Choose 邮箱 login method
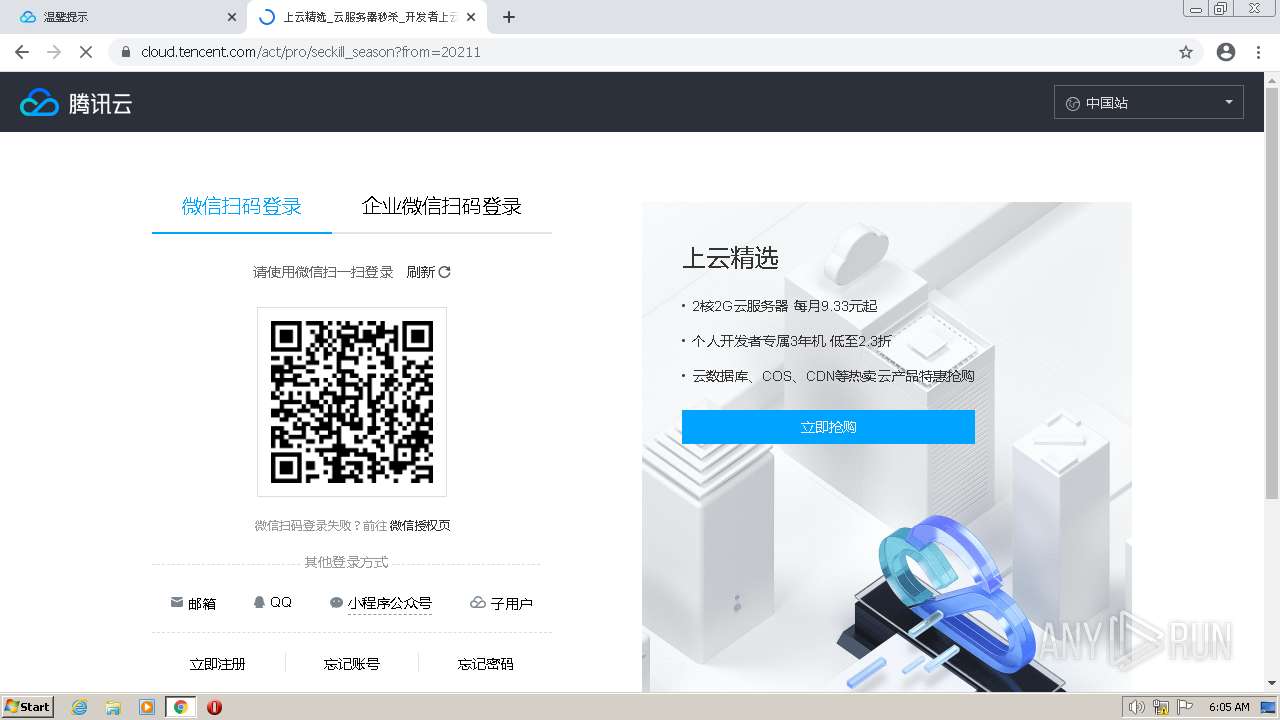The width and height of the screenshot is (1280, 720). [x=193, y=603]
